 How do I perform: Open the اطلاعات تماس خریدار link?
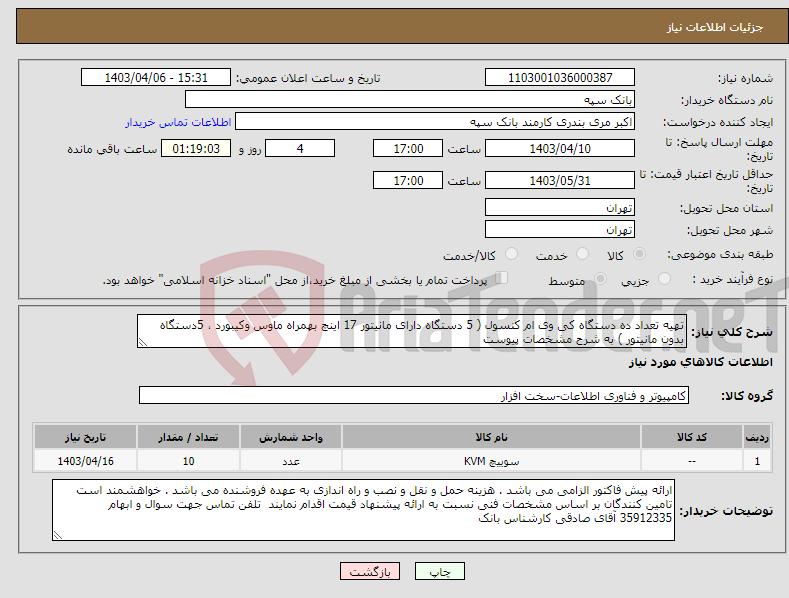click(178, 122)
